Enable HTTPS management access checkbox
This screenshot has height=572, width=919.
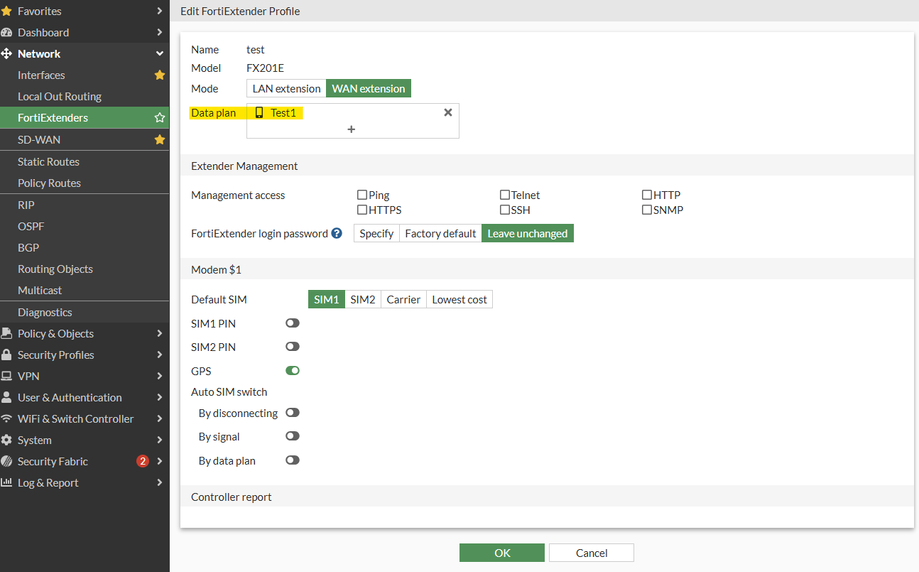pyautogui.click(x=362, y=210)
